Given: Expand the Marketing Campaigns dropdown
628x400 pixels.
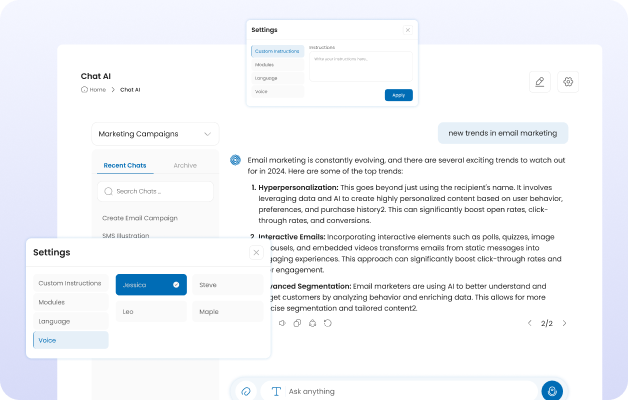Looking at the screenshot, I should 155,134.
